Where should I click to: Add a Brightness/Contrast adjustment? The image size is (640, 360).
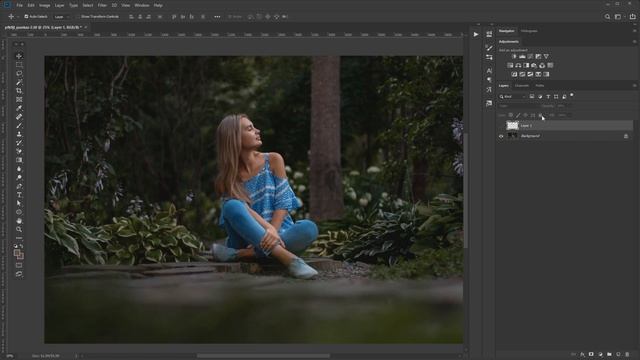(514, 56)
